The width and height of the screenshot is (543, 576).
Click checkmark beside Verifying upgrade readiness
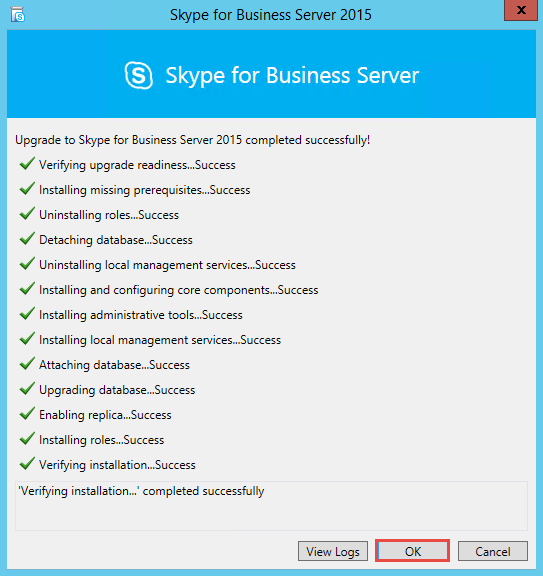click(x=27, y=163)
